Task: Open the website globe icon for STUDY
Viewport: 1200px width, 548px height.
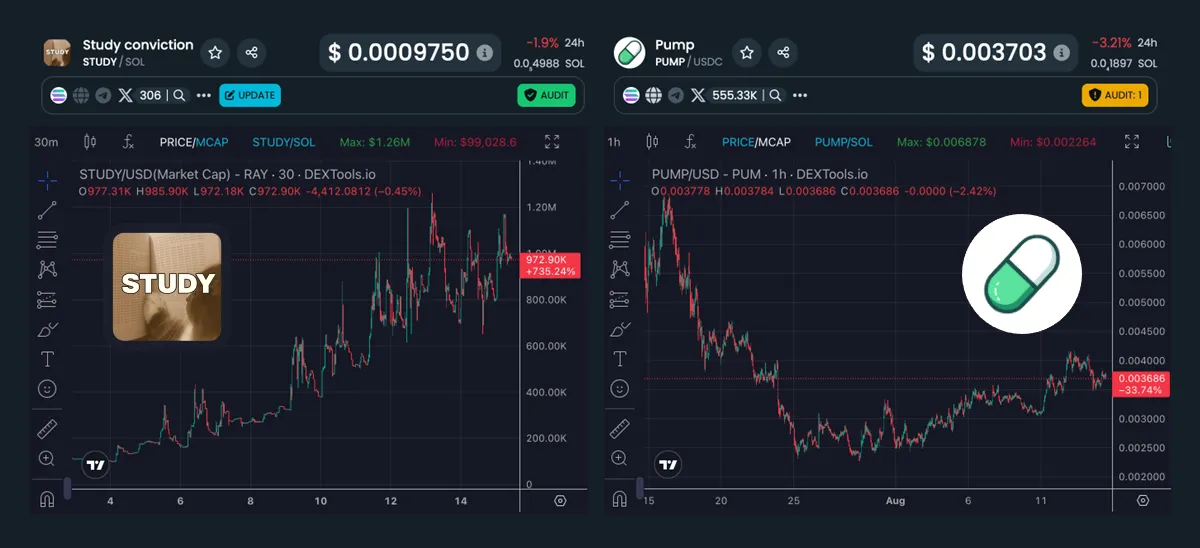Action: click(x=81, y=96)
